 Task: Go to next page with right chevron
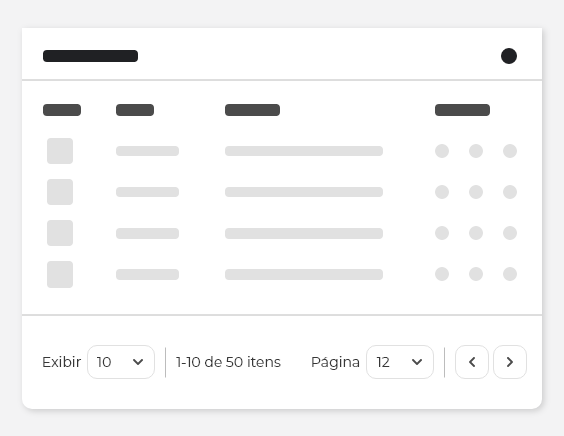coord(510,362)
